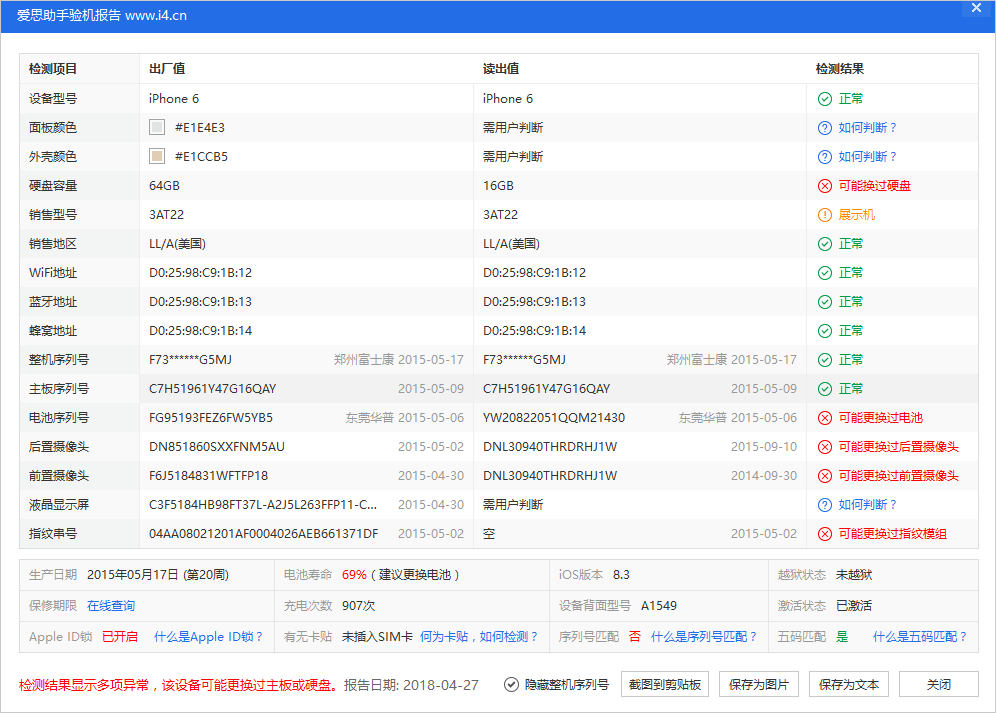Click the help icon beside 面板颜色 result
Viewport: 996px width, 713px height.
click(824, 127)
